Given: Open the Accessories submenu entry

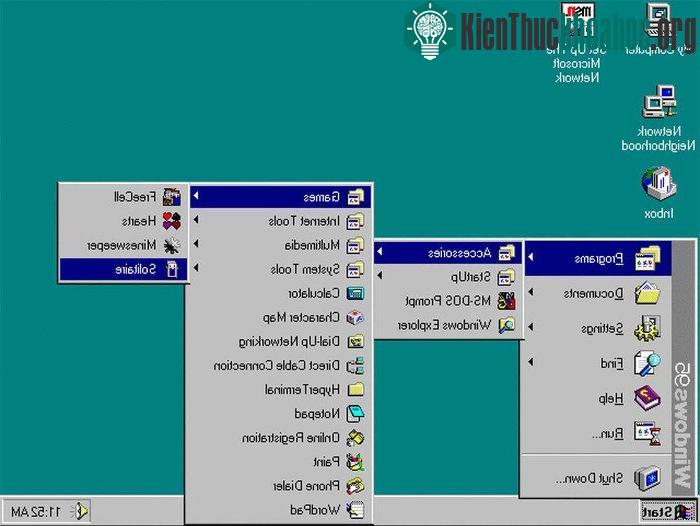Looking at the screenshot, I should pos(448,253).
